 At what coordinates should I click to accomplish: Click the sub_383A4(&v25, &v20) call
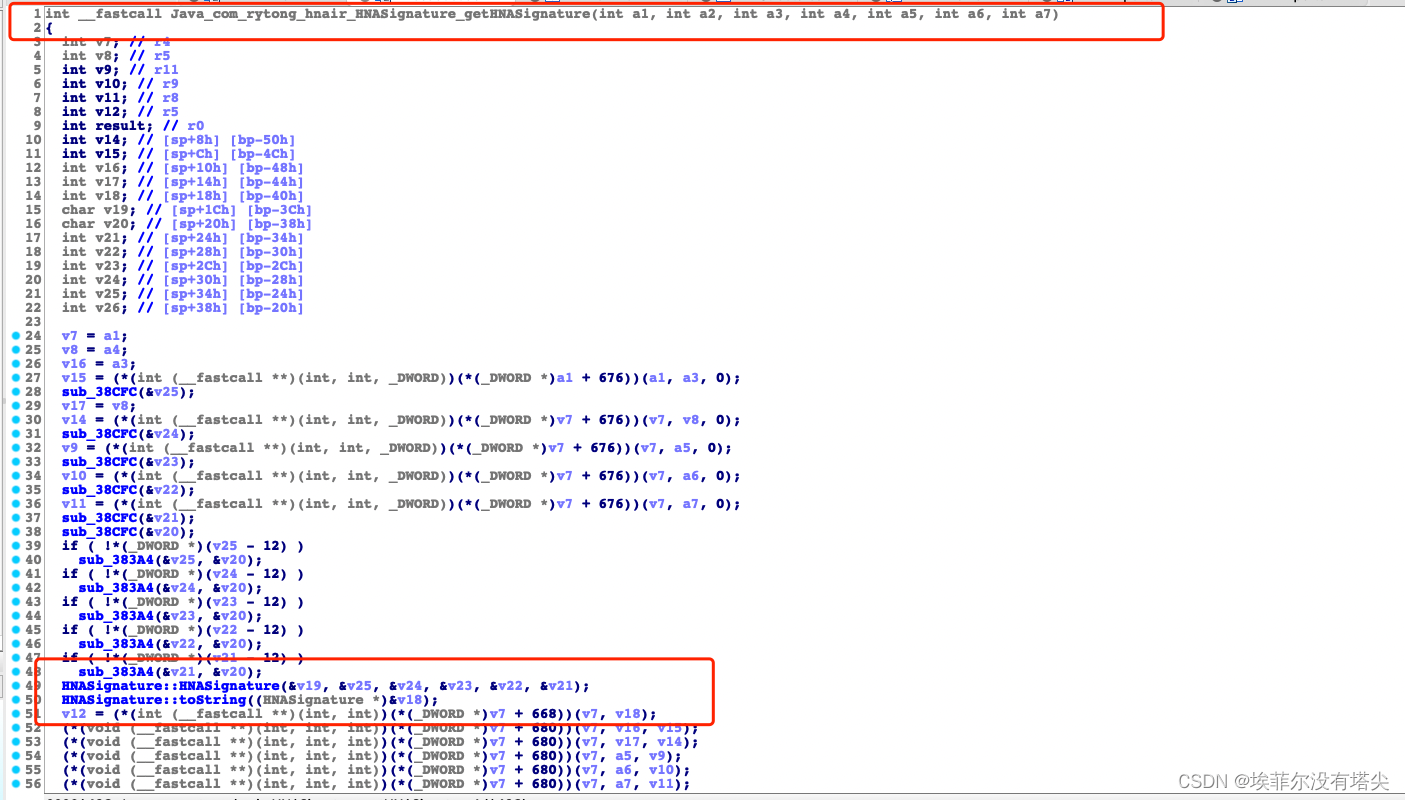coord(170,560)
